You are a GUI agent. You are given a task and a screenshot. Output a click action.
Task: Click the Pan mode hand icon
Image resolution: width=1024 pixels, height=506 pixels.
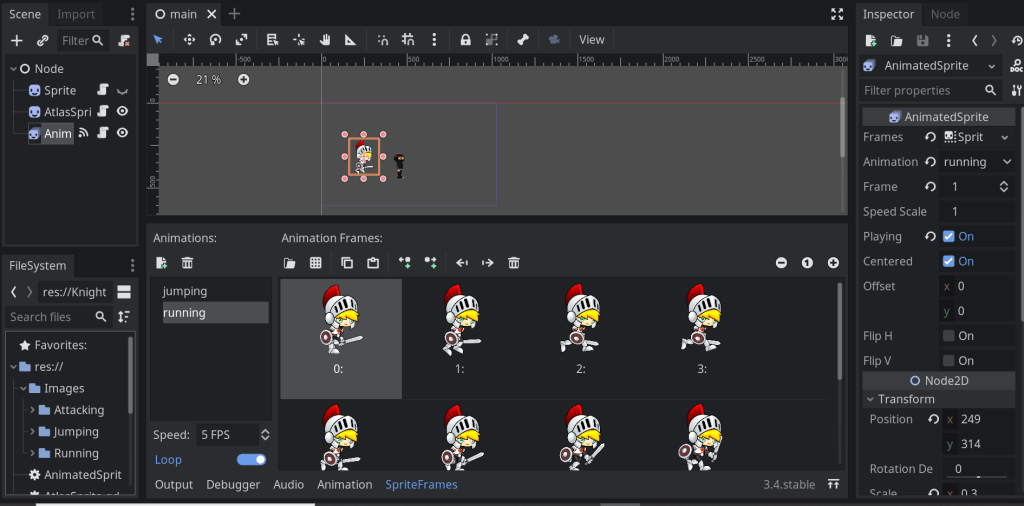325,40
